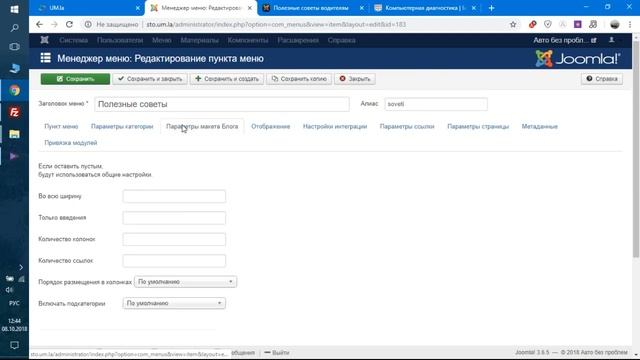Click the shield extension icon
Screen dimensions: 640x360
tap(548, 24)
